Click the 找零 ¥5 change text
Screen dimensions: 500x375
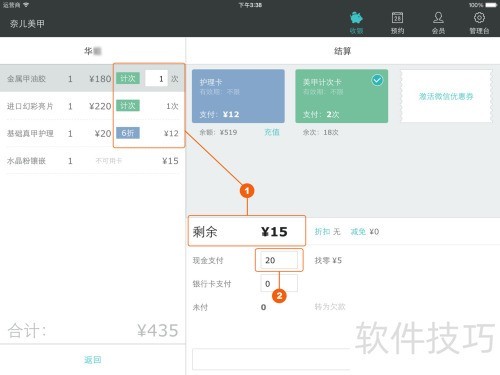[328, 260]
